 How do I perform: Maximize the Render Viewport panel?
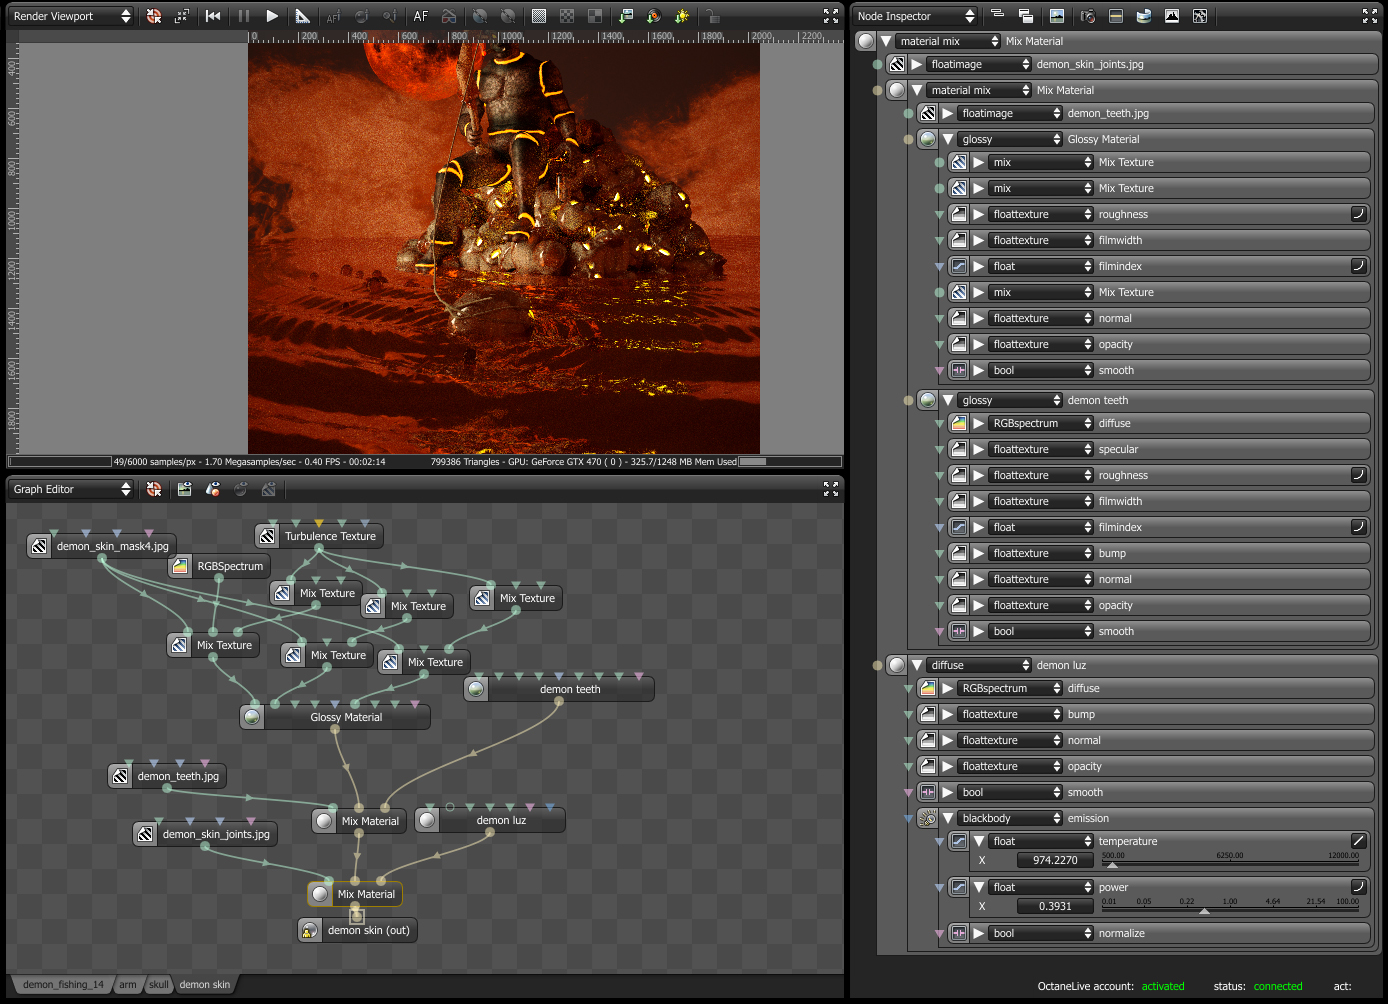(x=831, y=16)
